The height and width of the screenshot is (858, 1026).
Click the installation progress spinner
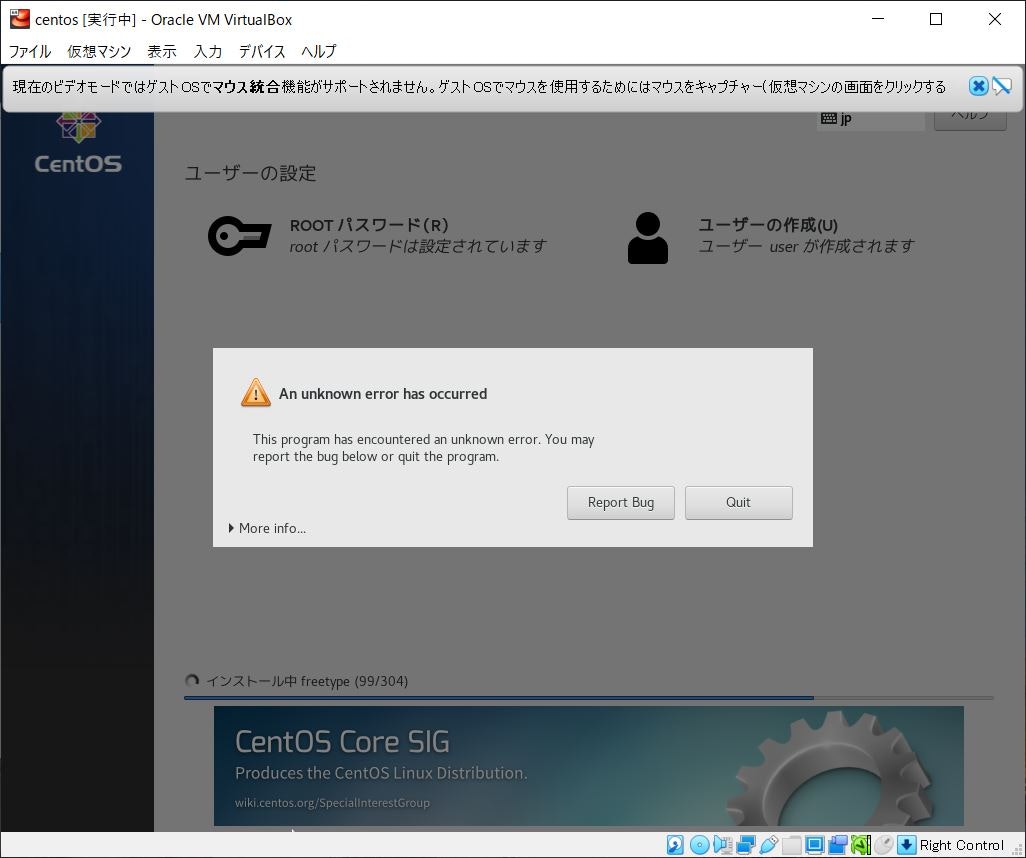(x=192, y=681)
